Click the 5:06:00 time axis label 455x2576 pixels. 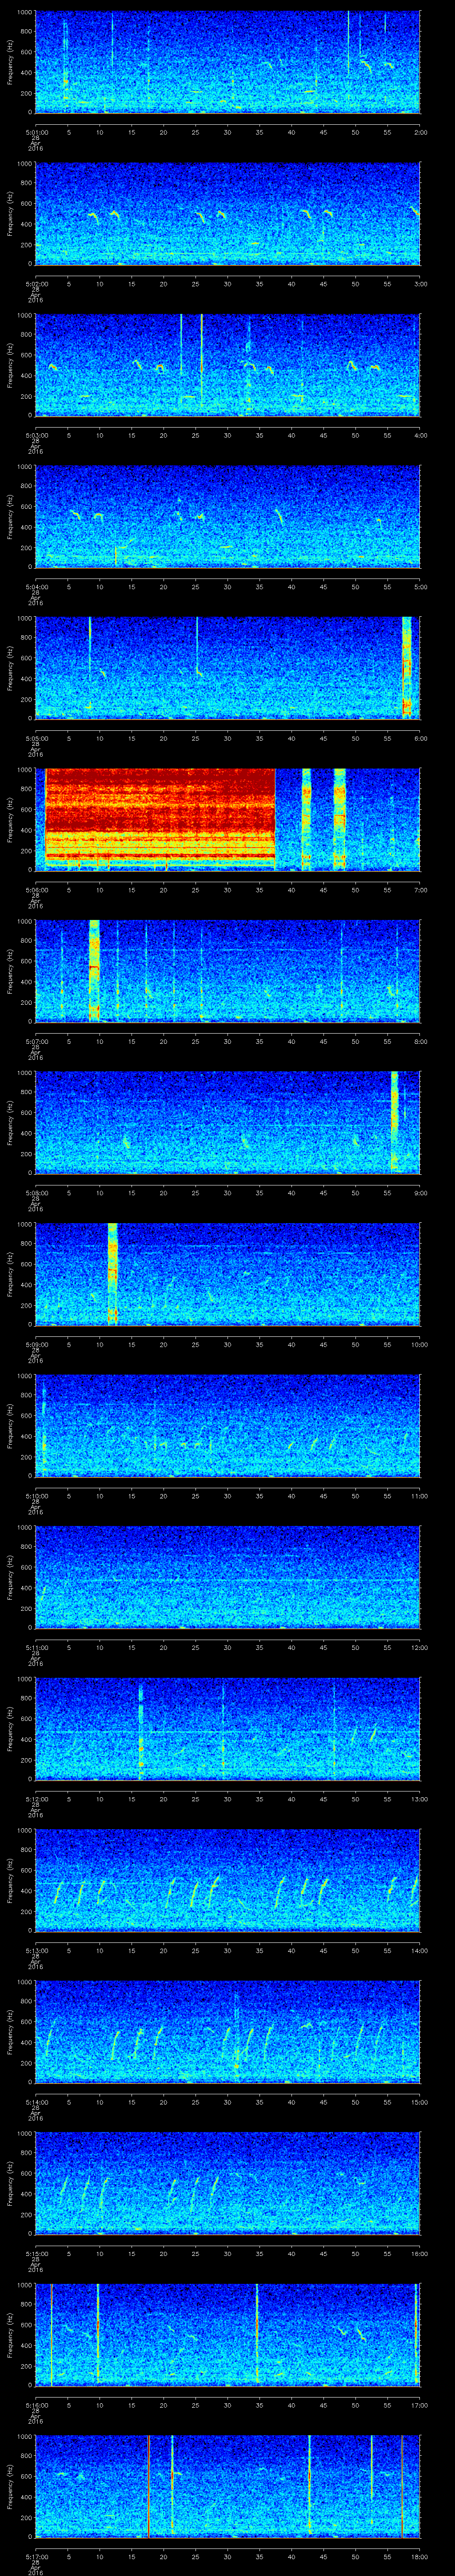(36, 890)
